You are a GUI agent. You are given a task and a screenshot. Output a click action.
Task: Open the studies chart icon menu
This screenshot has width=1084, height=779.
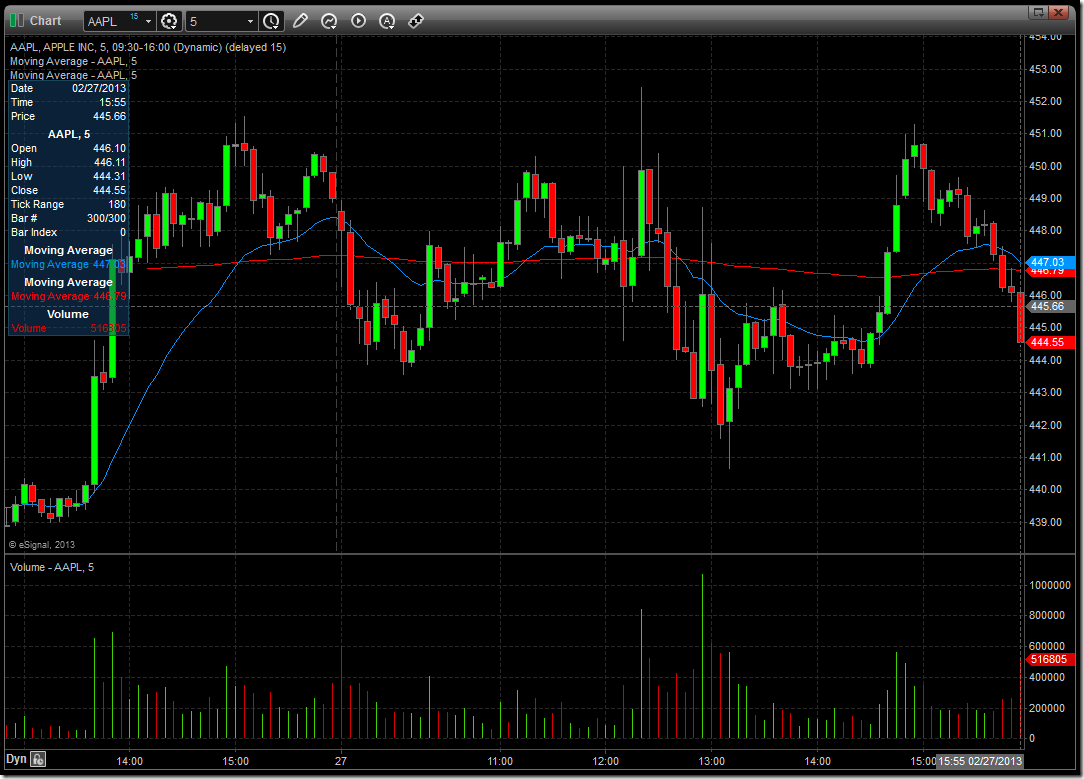[x=329, y=21]
